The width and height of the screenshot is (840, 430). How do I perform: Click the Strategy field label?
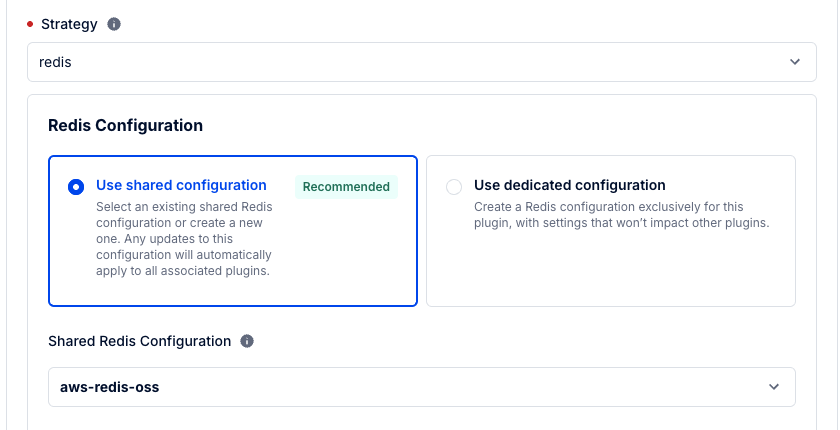69,24
